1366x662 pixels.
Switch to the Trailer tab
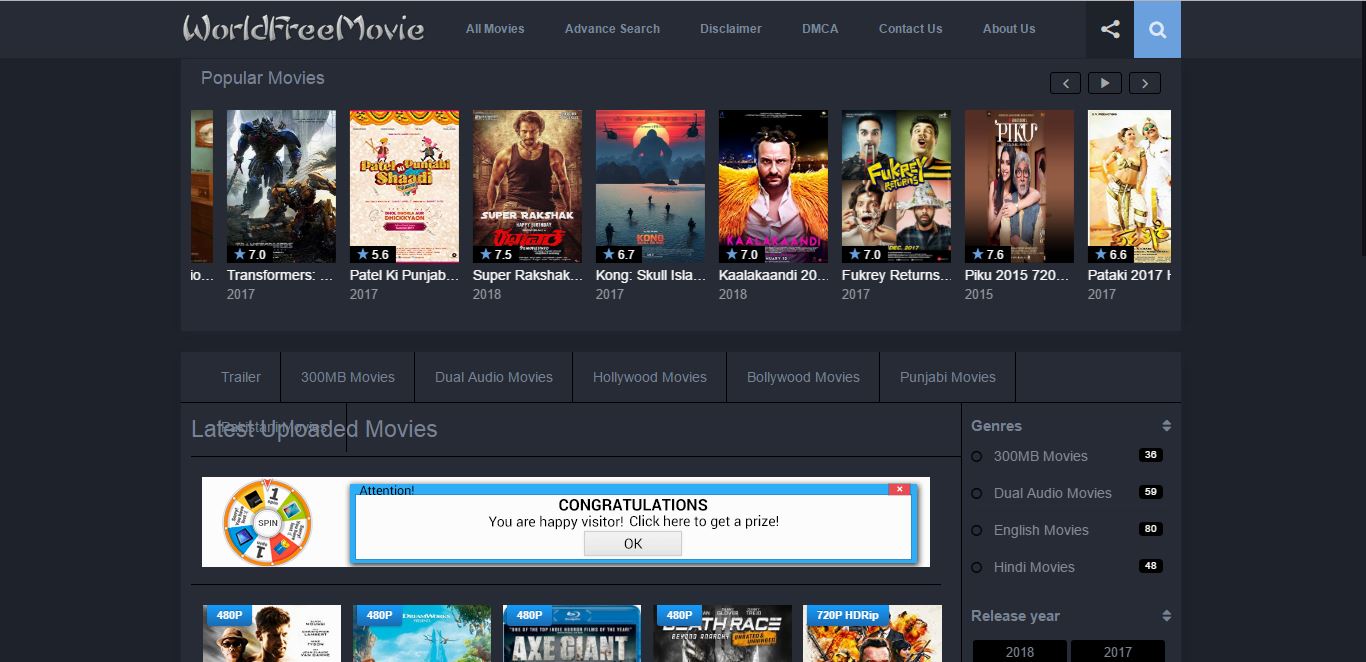click(x=241, y=377)
